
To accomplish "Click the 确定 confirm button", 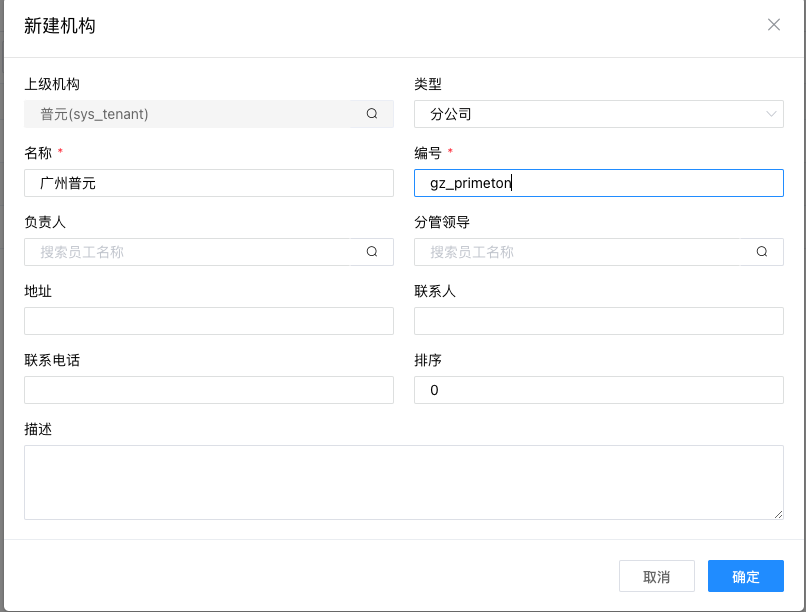I will 745,575.
